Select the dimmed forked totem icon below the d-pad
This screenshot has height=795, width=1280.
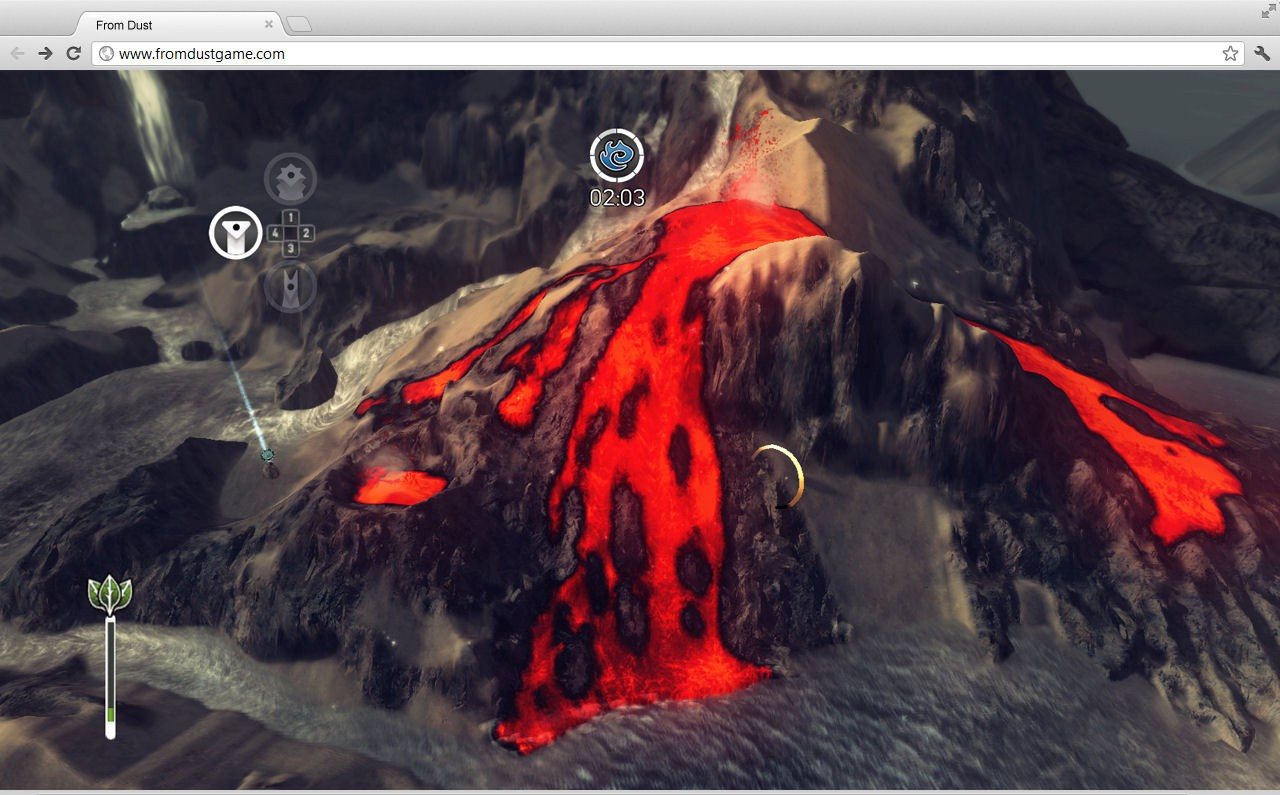[x=290, y=286]
